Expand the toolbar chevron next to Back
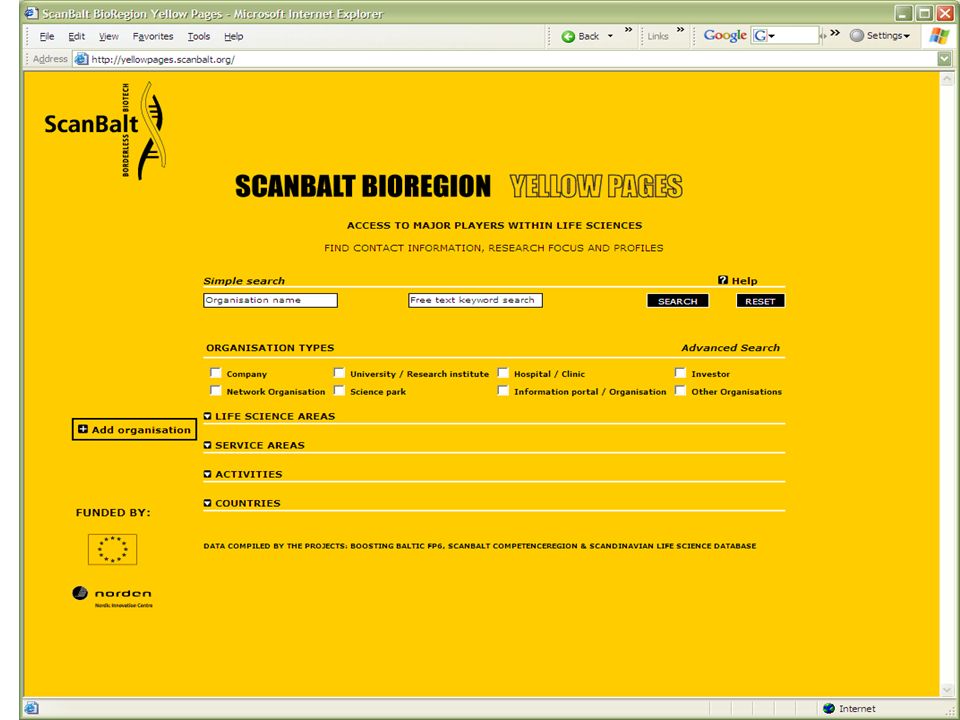960x720 pixels. point(628,29)
